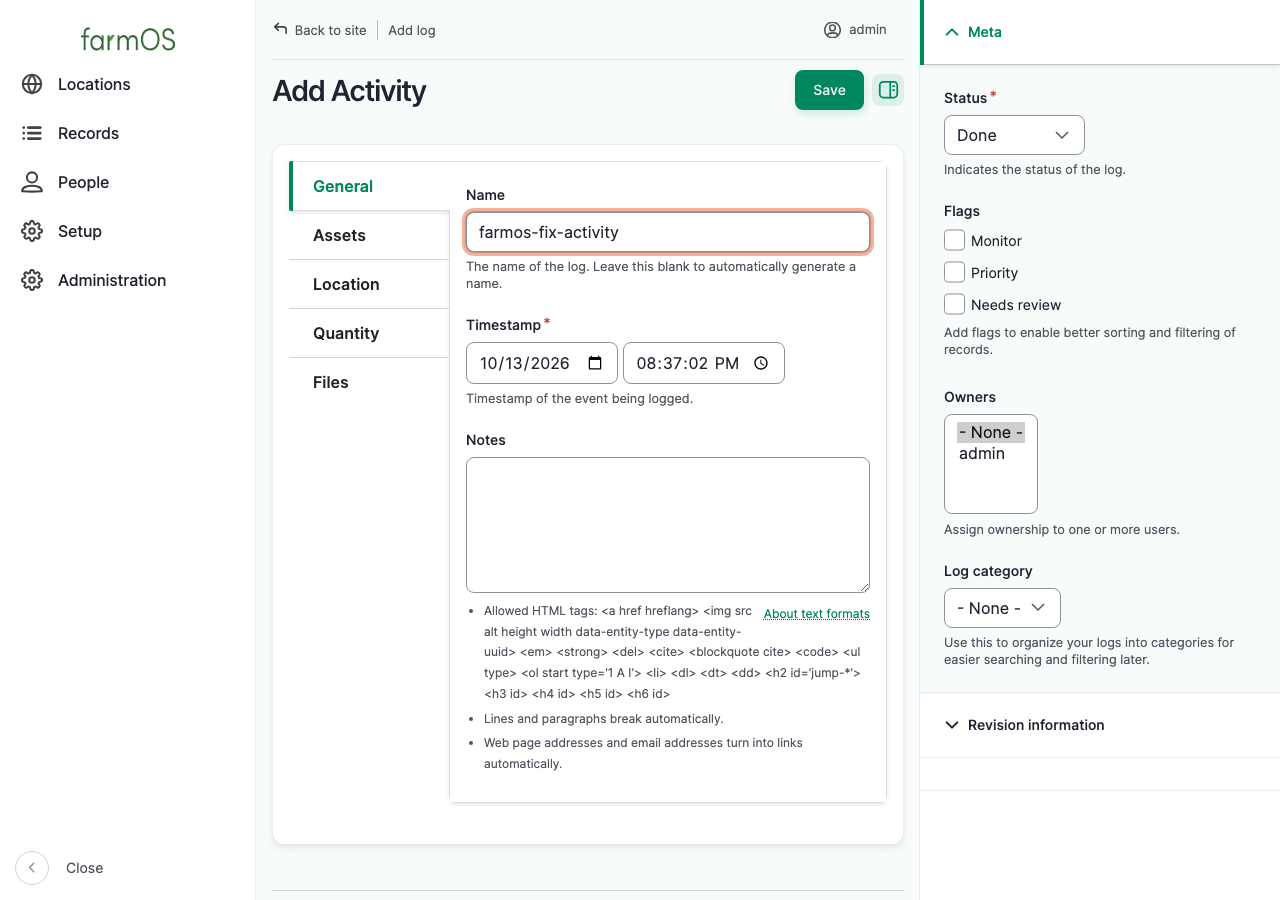The image size is (1280, 900).
Task: Select admin in the Owners list
Action: pos(990,453)
